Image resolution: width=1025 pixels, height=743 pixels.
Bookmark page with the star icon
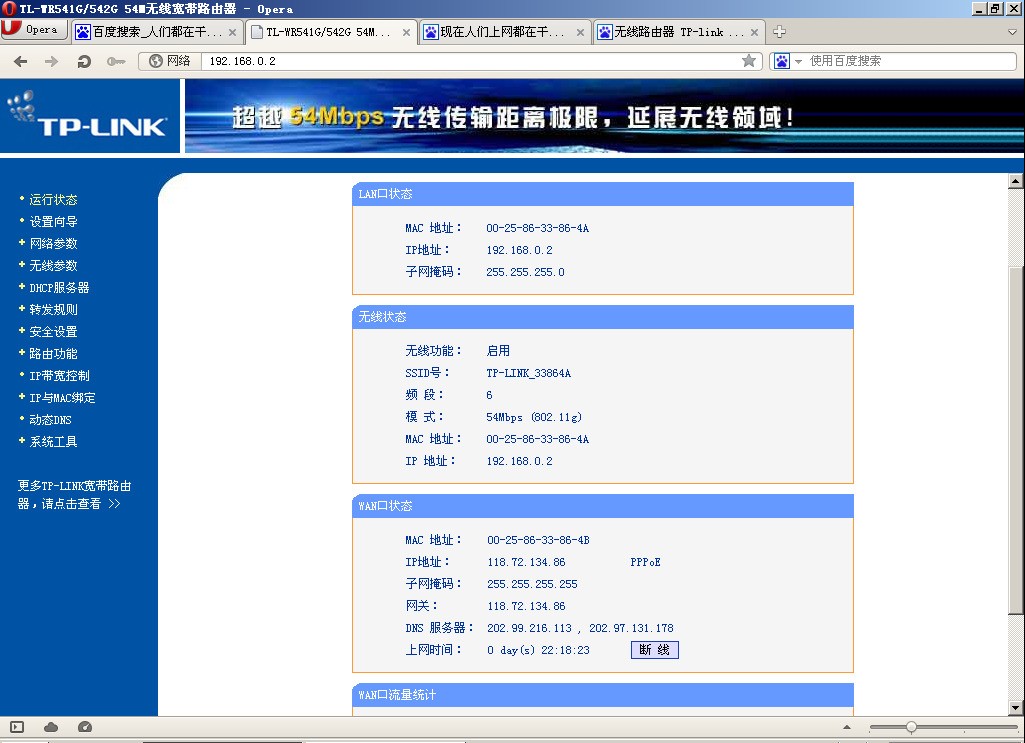tap(748, 61)
